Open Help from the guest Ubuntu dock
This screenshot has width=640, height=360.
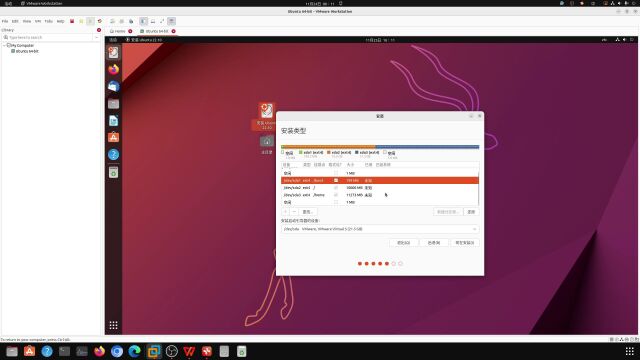coord(113,155)
